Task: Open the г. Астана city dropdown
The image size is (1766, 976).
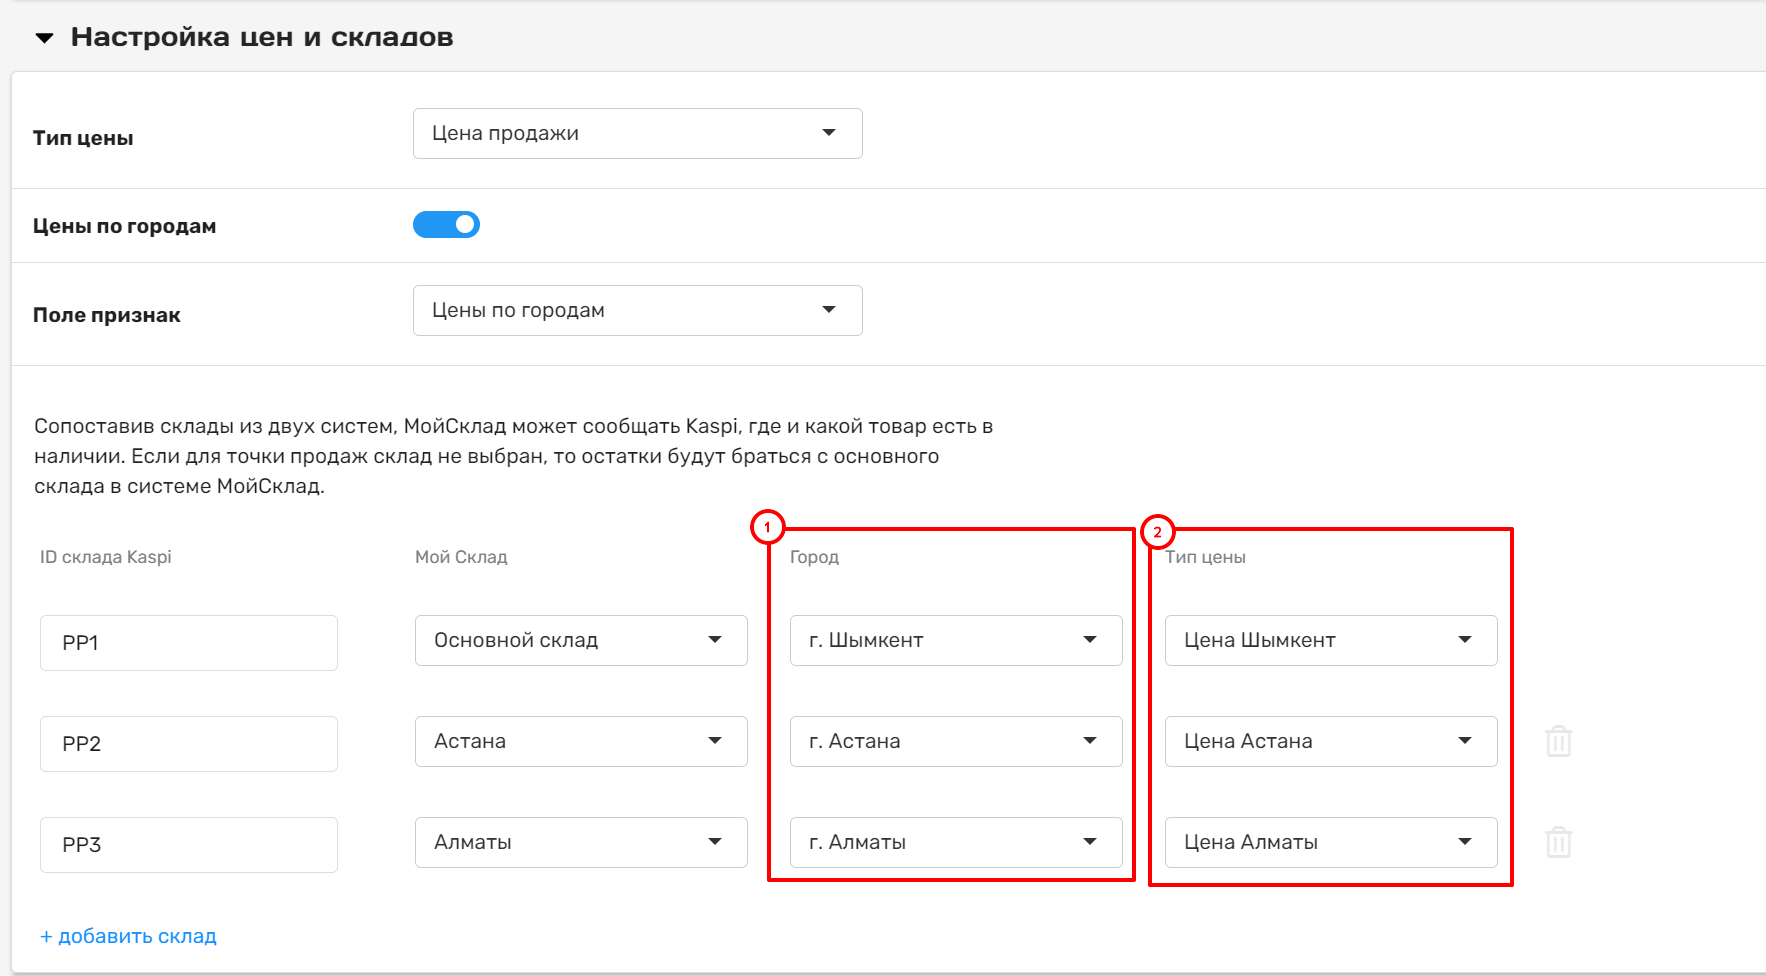Action: 956,741
